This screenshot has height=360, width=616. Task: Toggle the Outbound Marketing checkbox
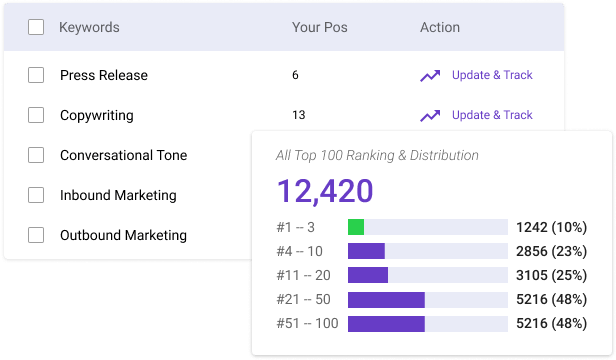[36, 235]
